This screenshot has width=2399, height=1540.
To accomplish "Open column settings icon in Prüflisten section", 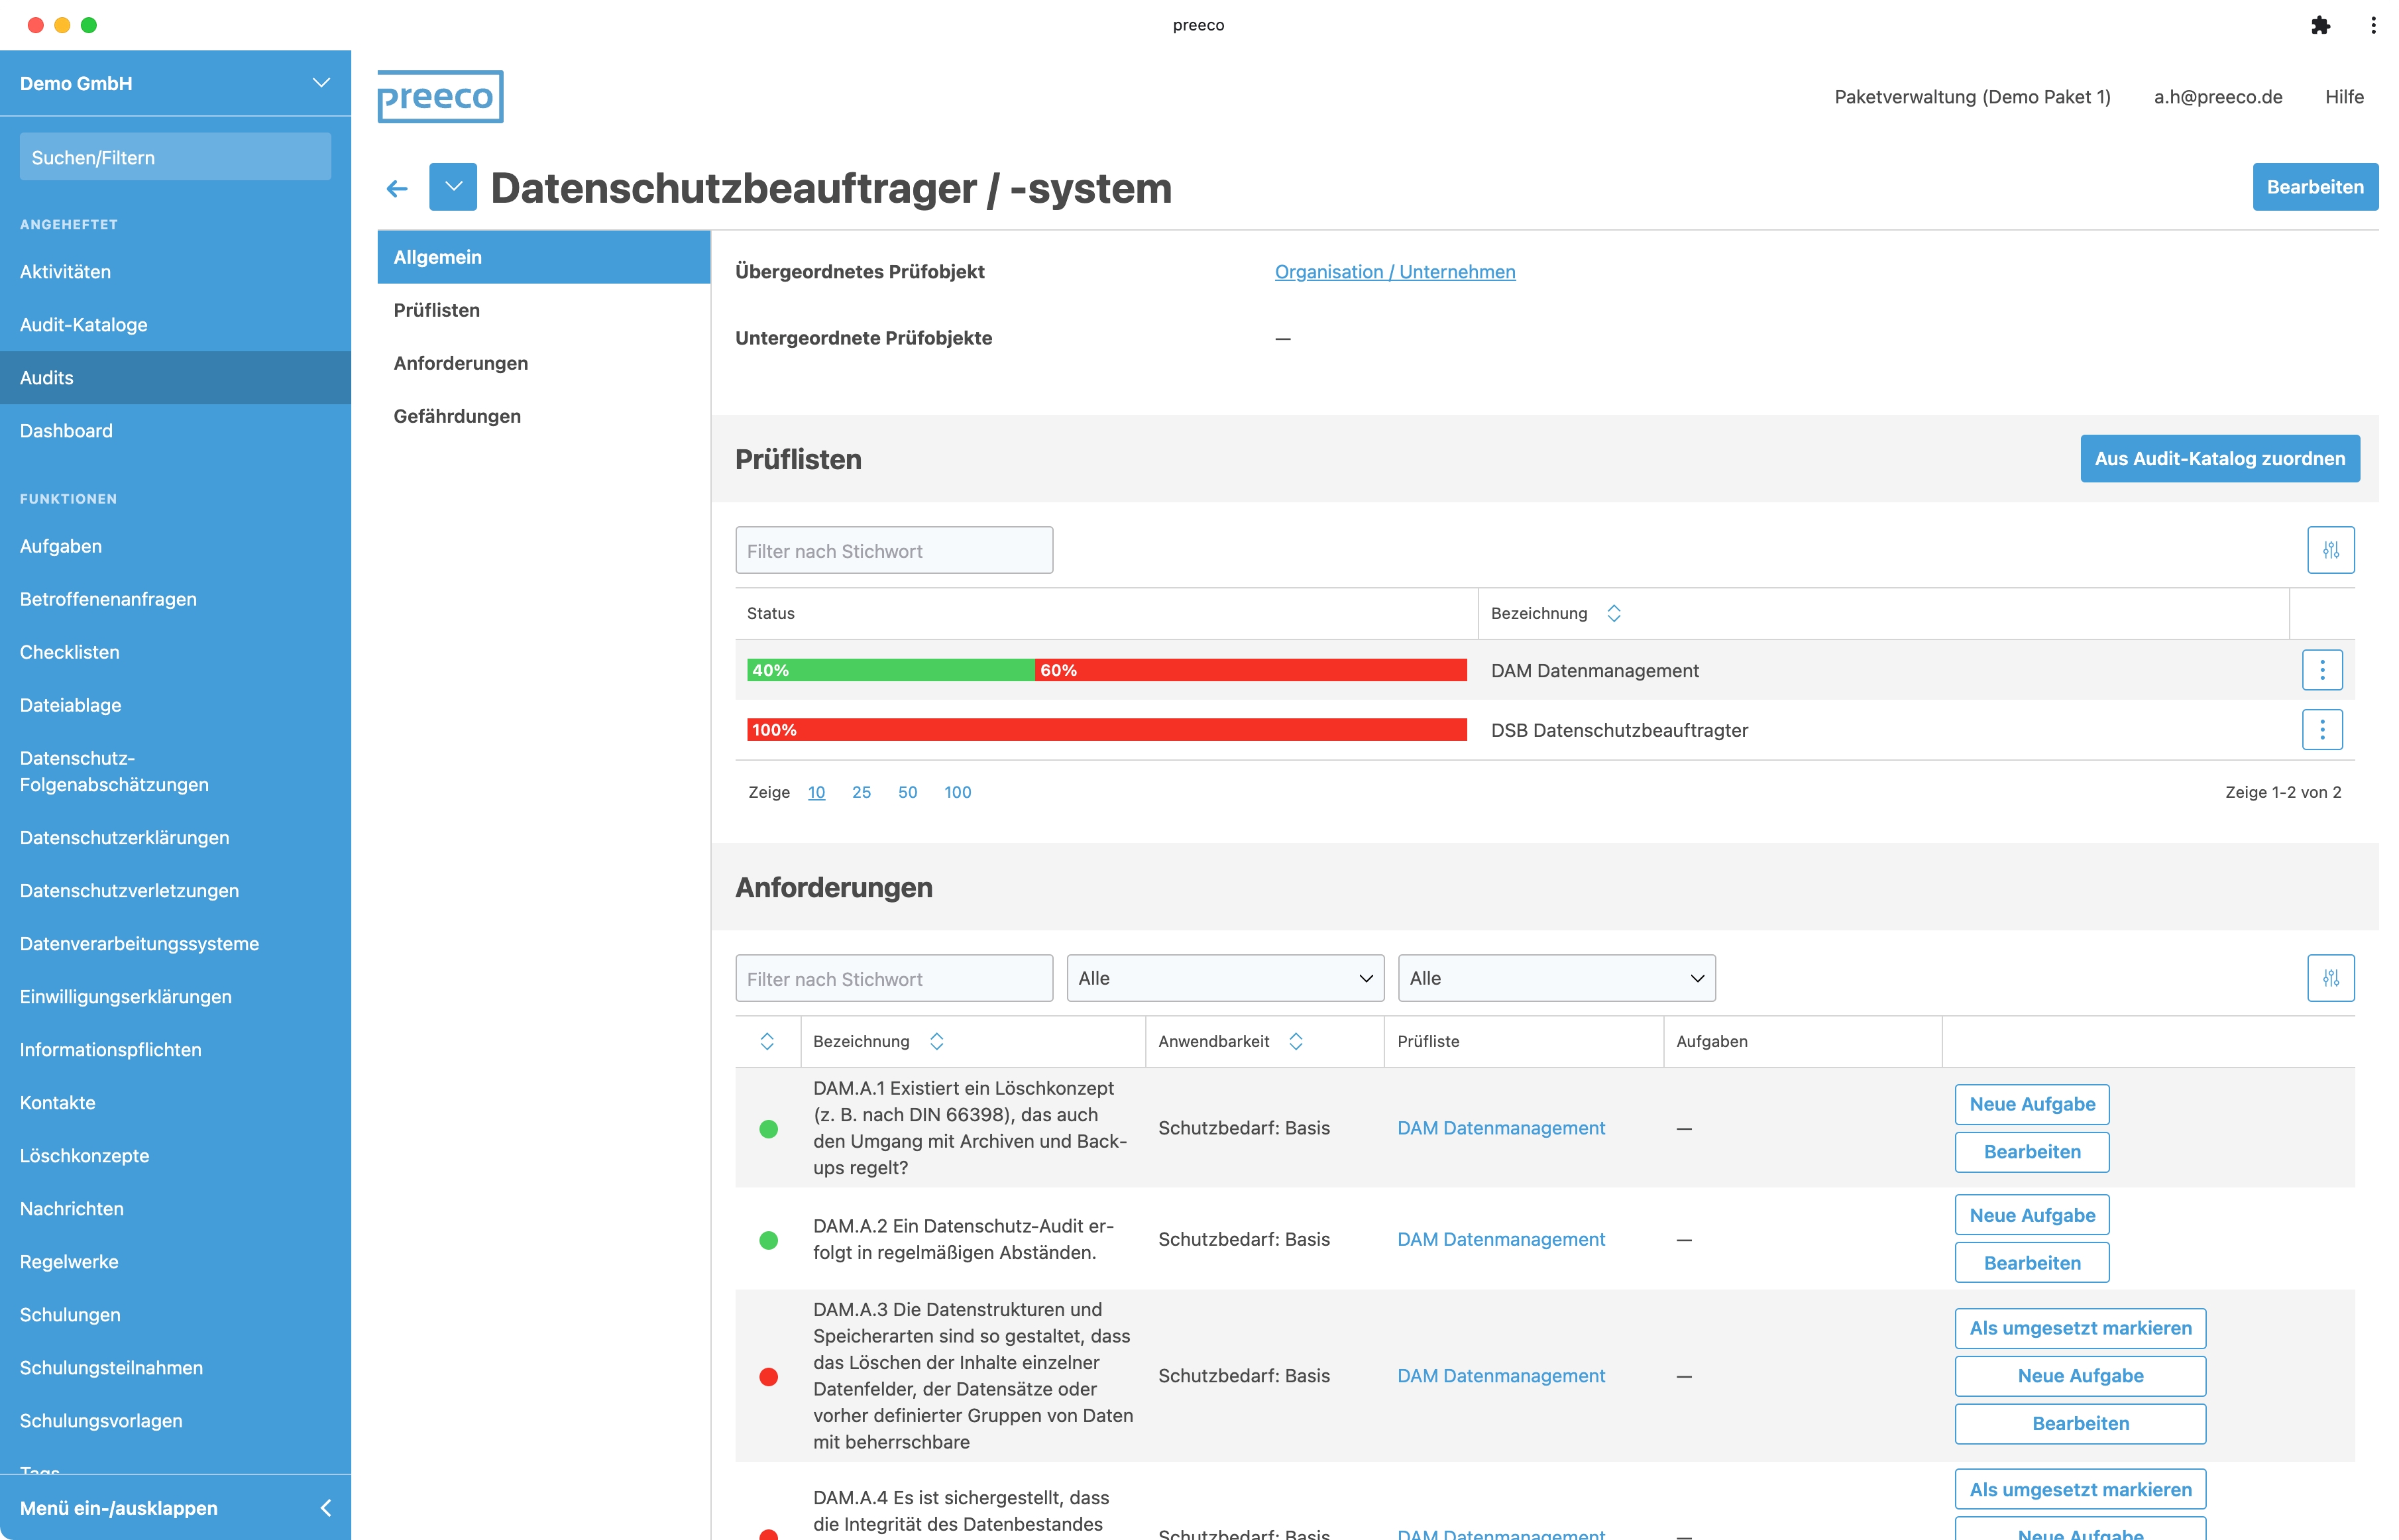I will (x=2330, y=550).
